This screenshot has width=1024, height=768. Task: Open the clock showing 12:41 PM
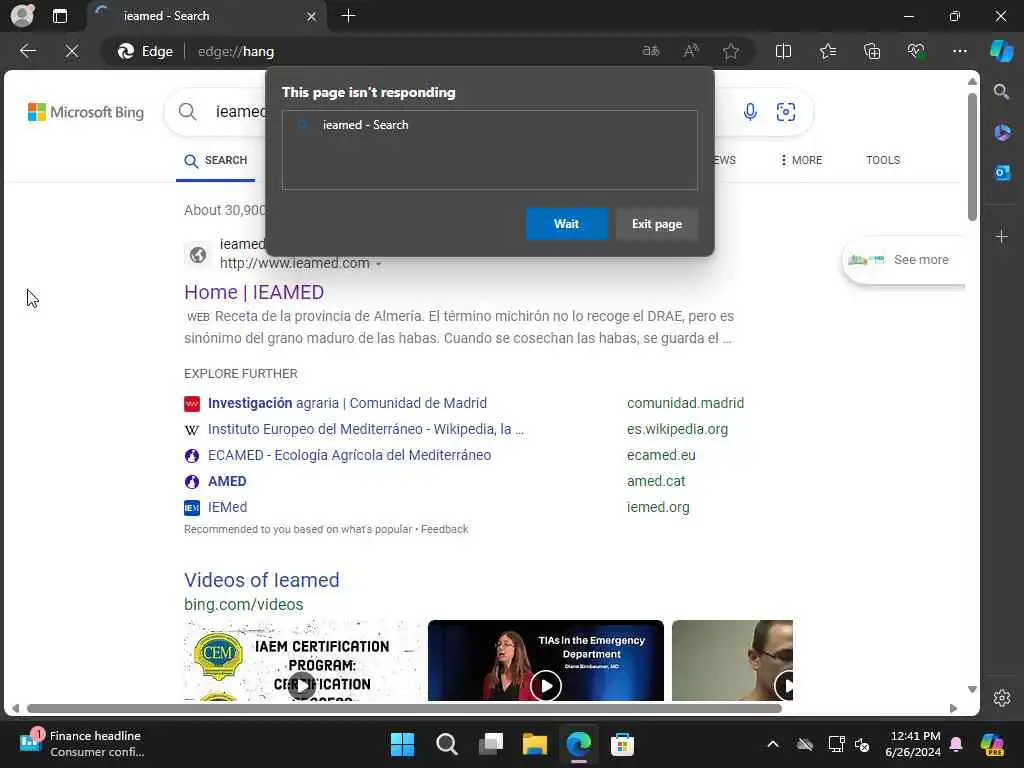tap(913, 744)
